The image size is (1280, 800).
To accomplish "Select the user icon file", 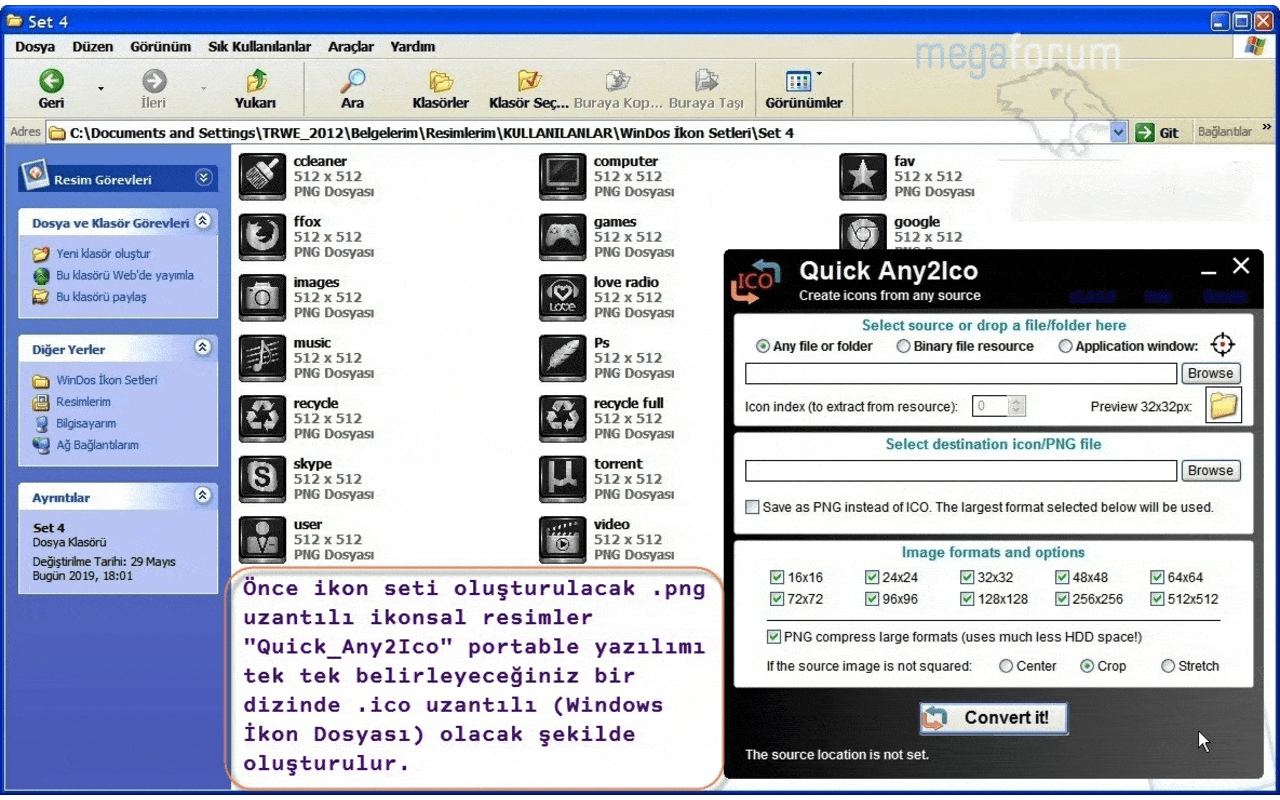I will pos(263,539).
